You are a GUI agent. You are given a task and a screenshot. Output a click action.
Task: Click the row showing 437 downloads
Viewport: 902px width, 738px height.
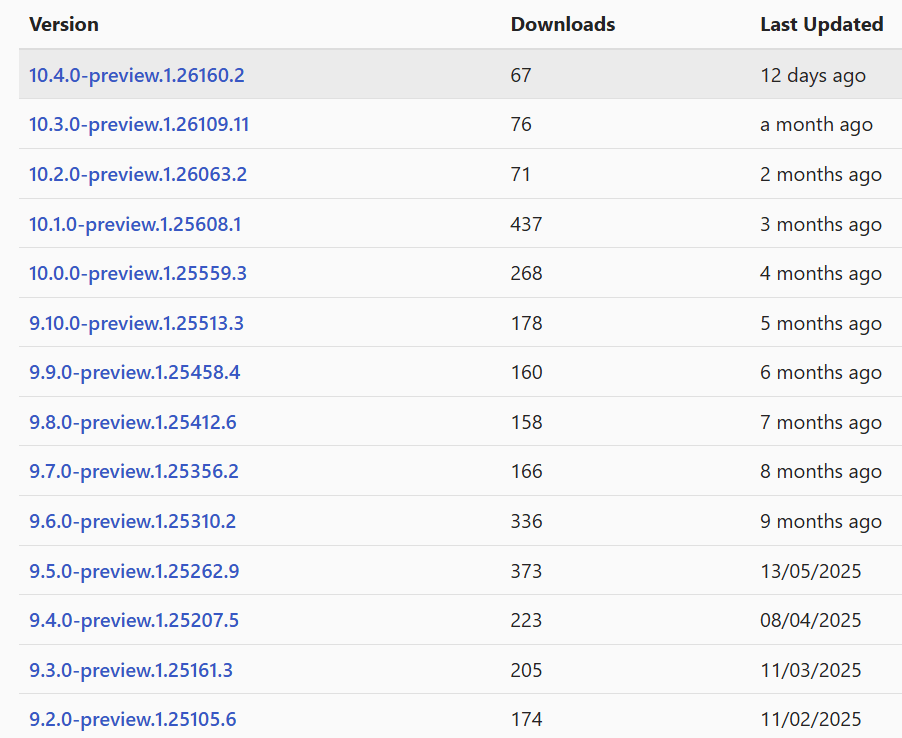[450, 224]
